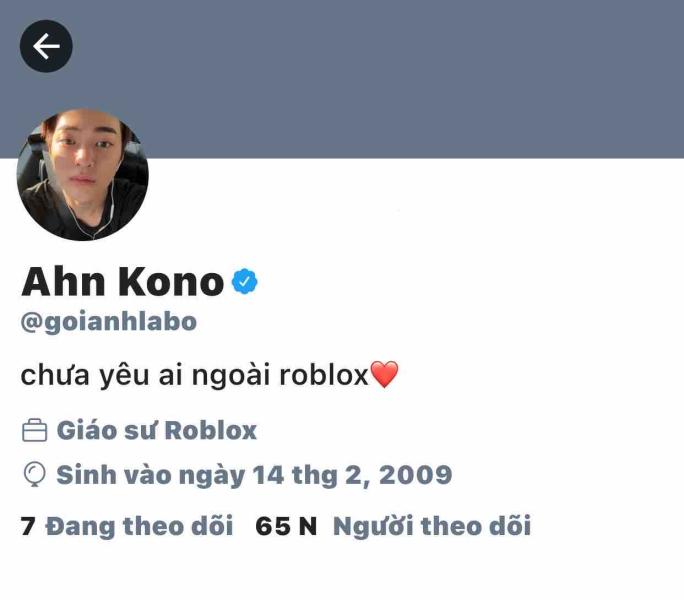Screen dimensions: 684x600
Task: Select the display name Ahn Kono
Action: 123,281
